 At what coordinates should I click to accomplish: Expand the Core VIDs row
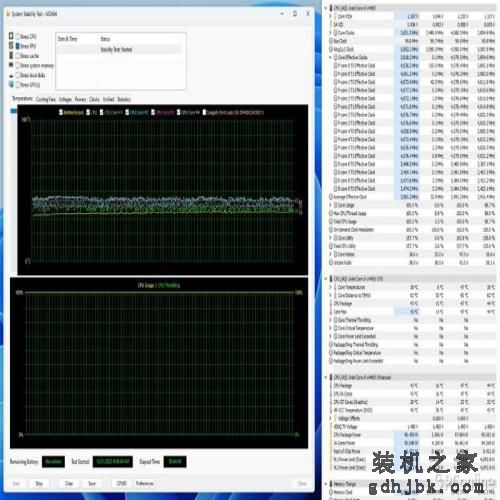click(330, 16)
